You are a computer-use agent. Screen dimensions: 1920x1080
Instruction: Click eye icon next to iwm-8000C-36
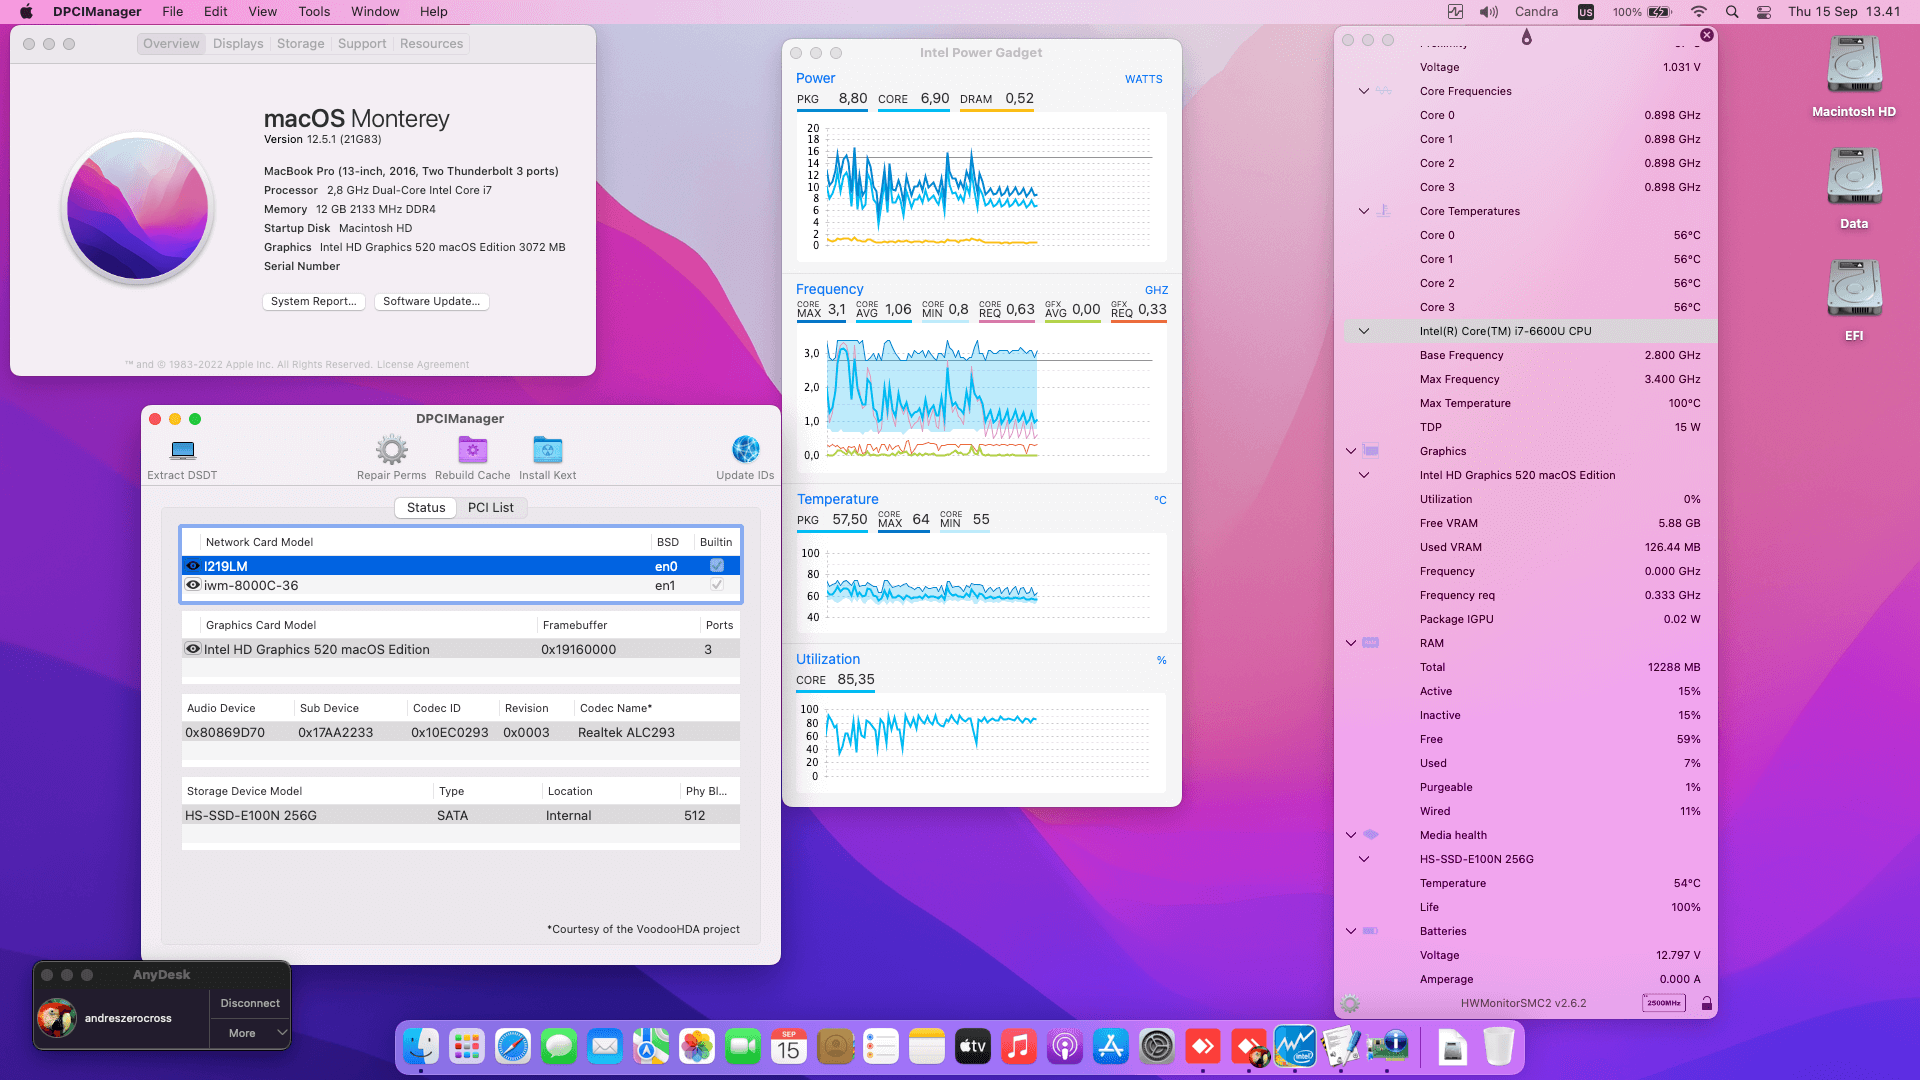(193, 585)
